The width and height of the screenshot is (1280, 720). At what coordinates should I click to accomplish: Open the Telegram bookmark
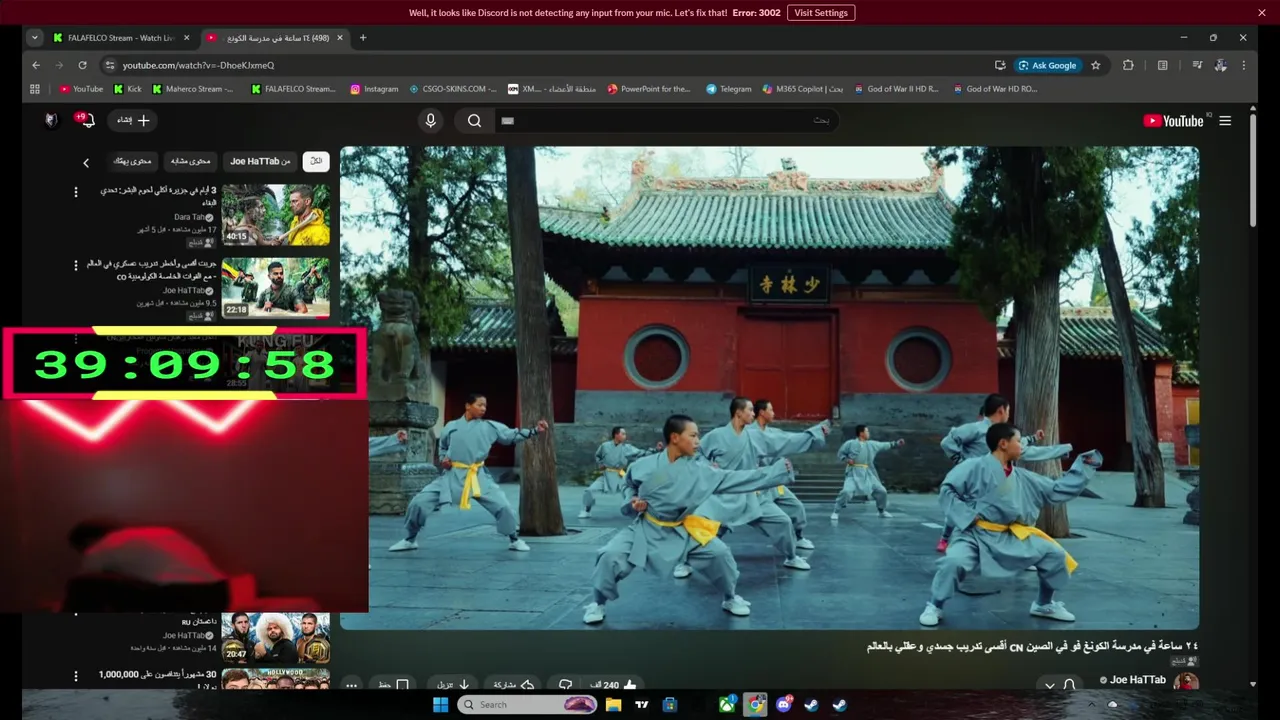[728, 89]
